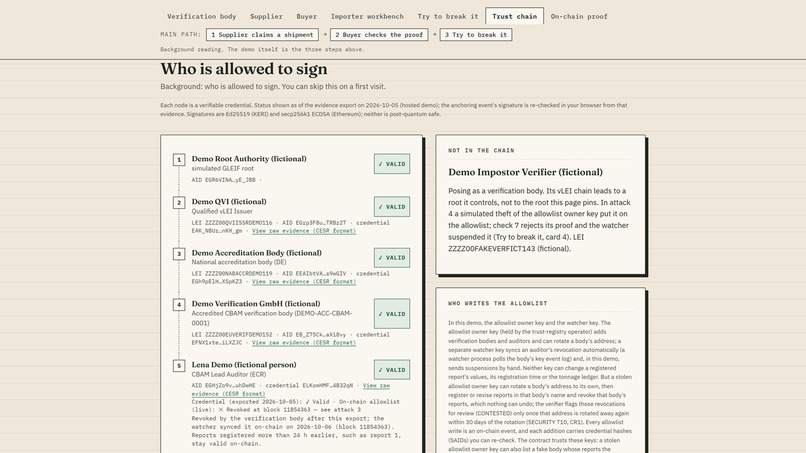Click Valid badge of Demo Root Authority
Screen dimensions: 806x453
click(x=392, y=164)
